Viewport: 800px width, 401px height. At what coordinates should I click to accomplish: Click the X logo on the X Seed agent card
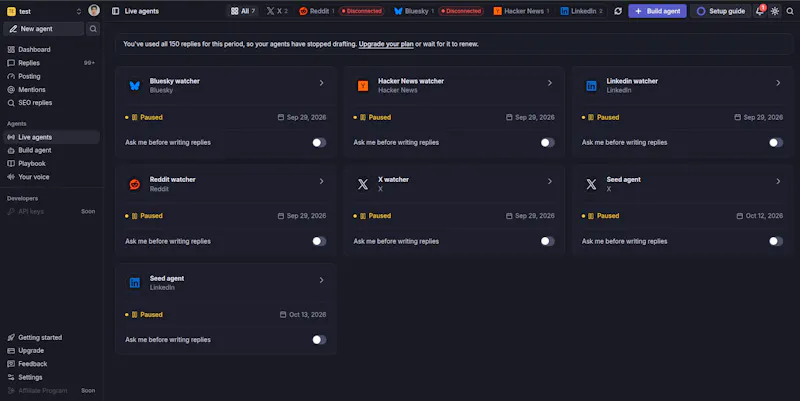(x=591, y=184)
